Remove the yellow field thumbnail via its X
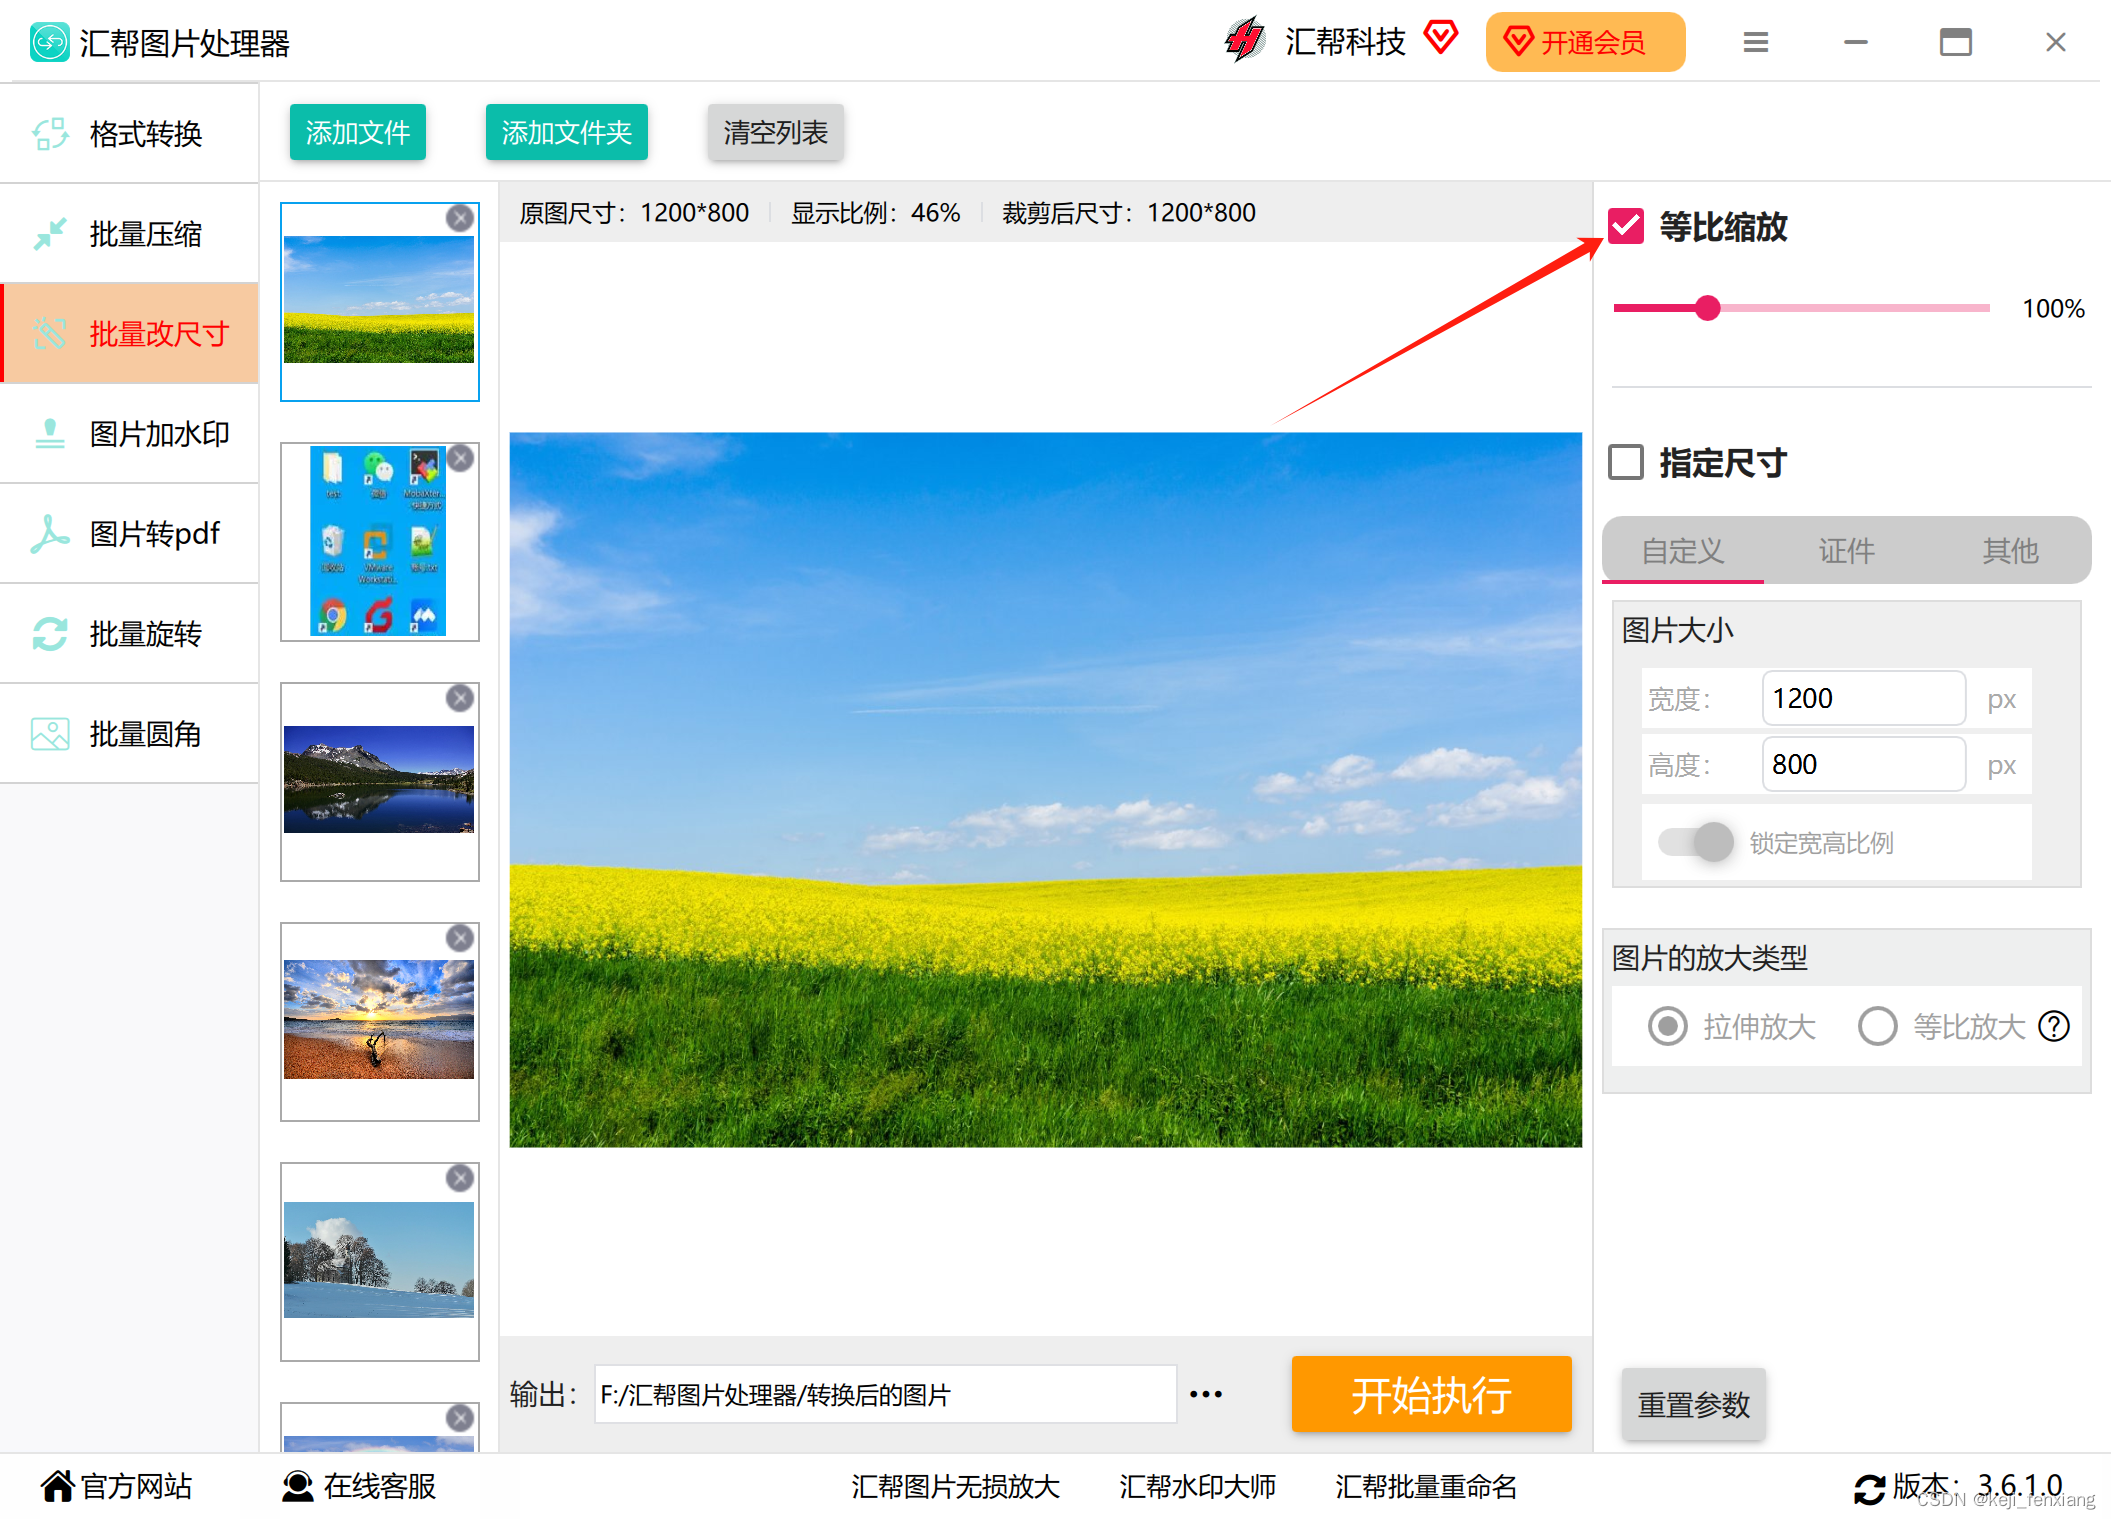The image size is (2111, 1519). coord(460,218)
